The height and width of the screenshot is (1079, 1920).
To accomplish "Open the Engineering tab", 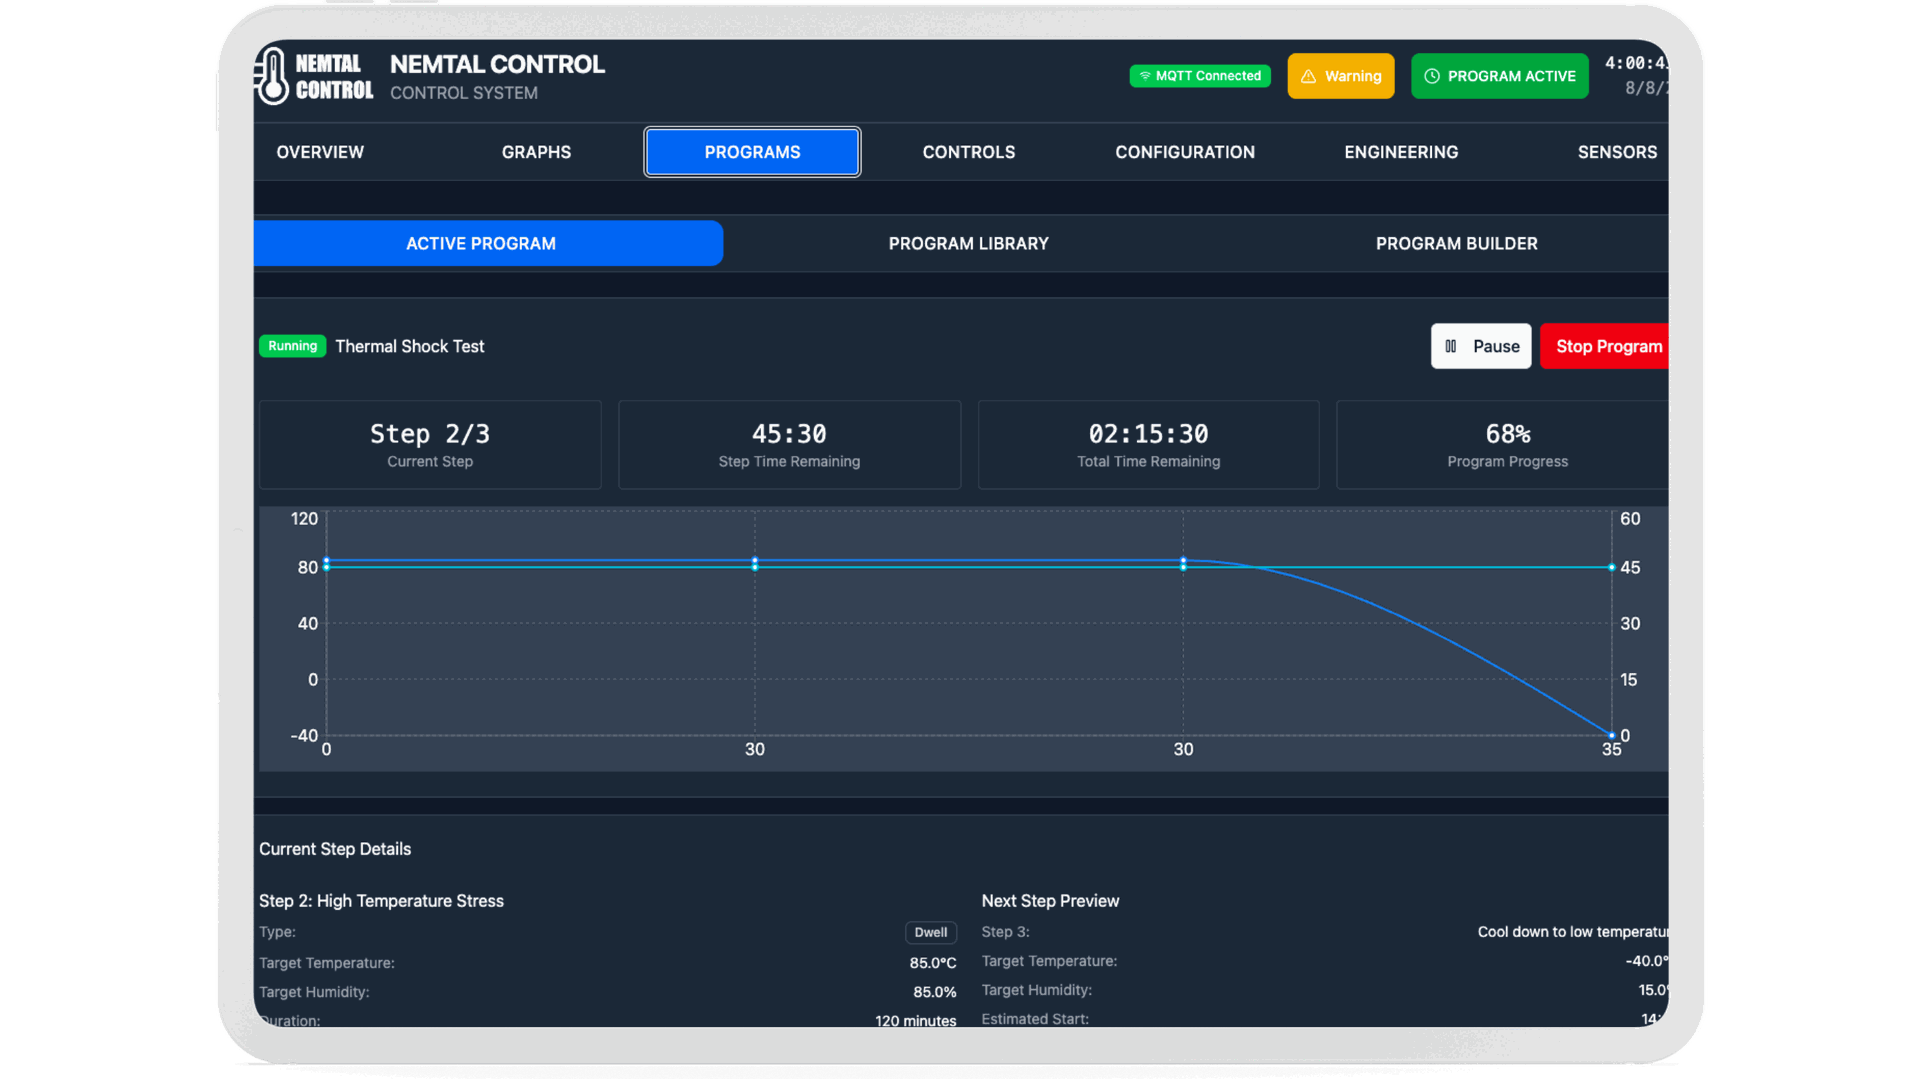I will (1400, 152).
